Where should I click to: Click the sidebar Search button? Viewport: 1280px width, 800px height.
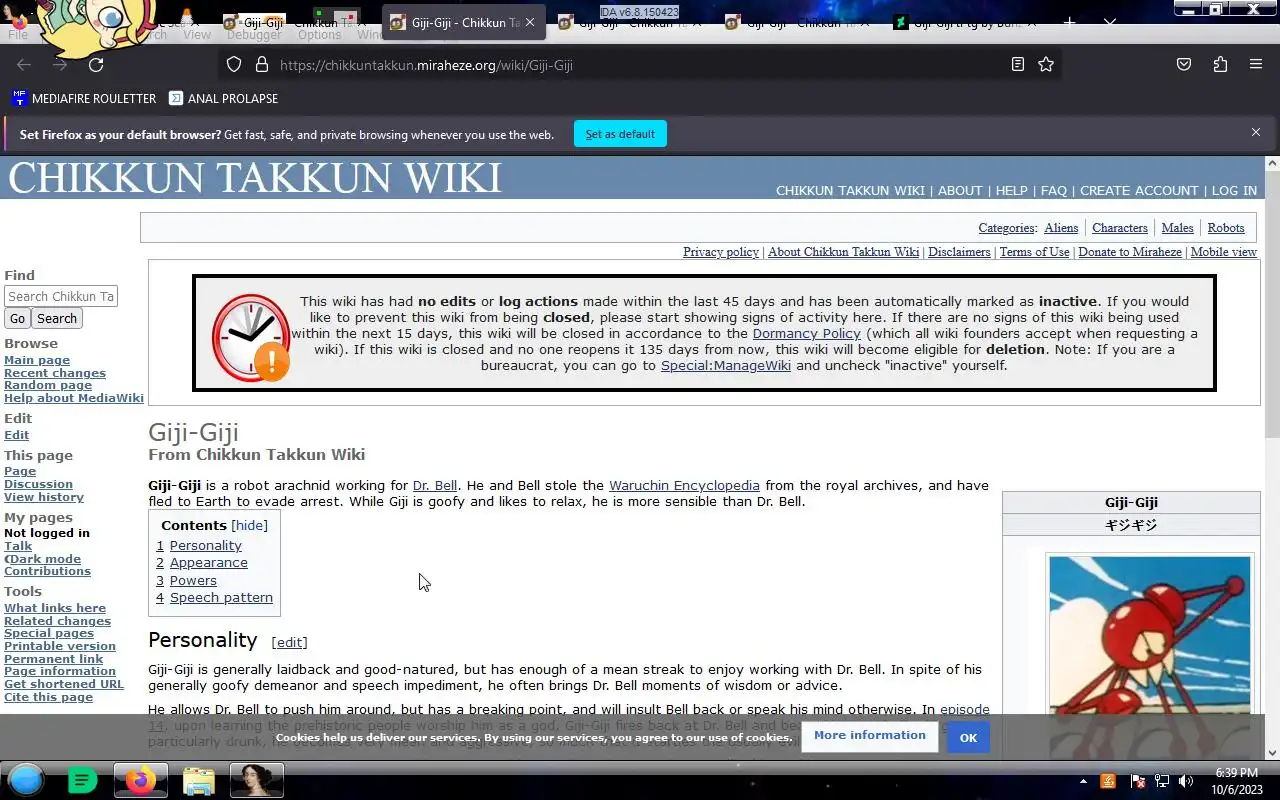tap(57, 318)
